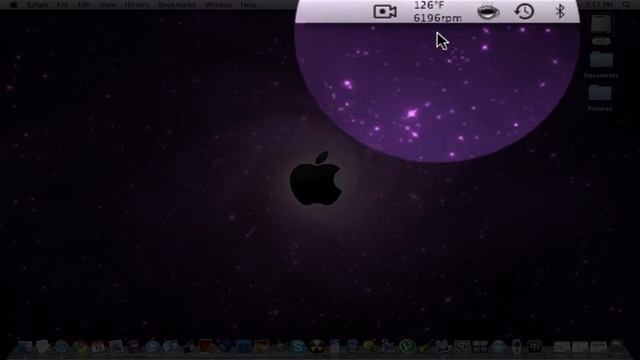This screenshot has height=360, width=640.
Task: Open the Bookmarks menu
Action: [177, 5]
